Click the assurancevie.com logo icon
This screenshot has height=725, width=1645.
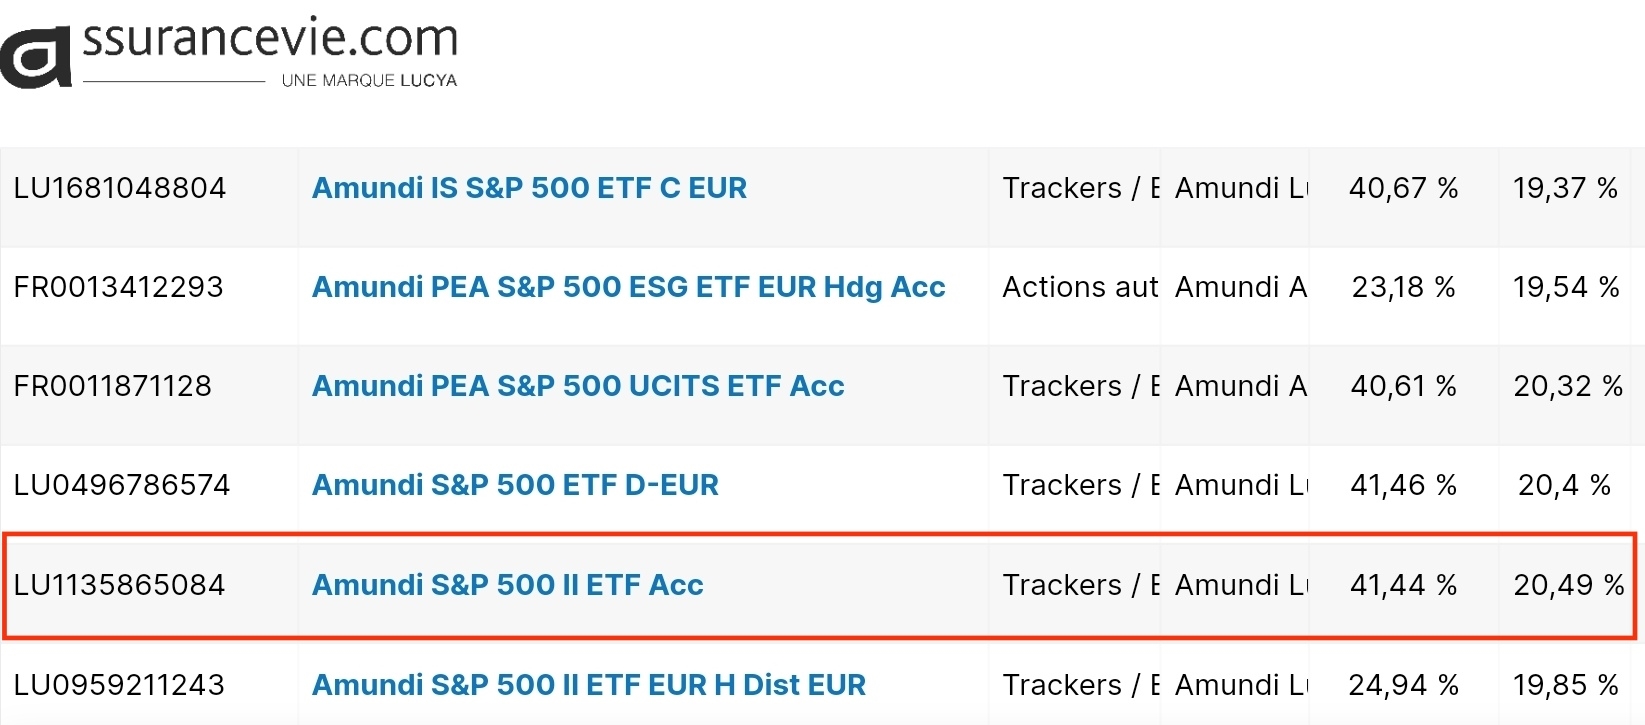[x=36, y=57]
